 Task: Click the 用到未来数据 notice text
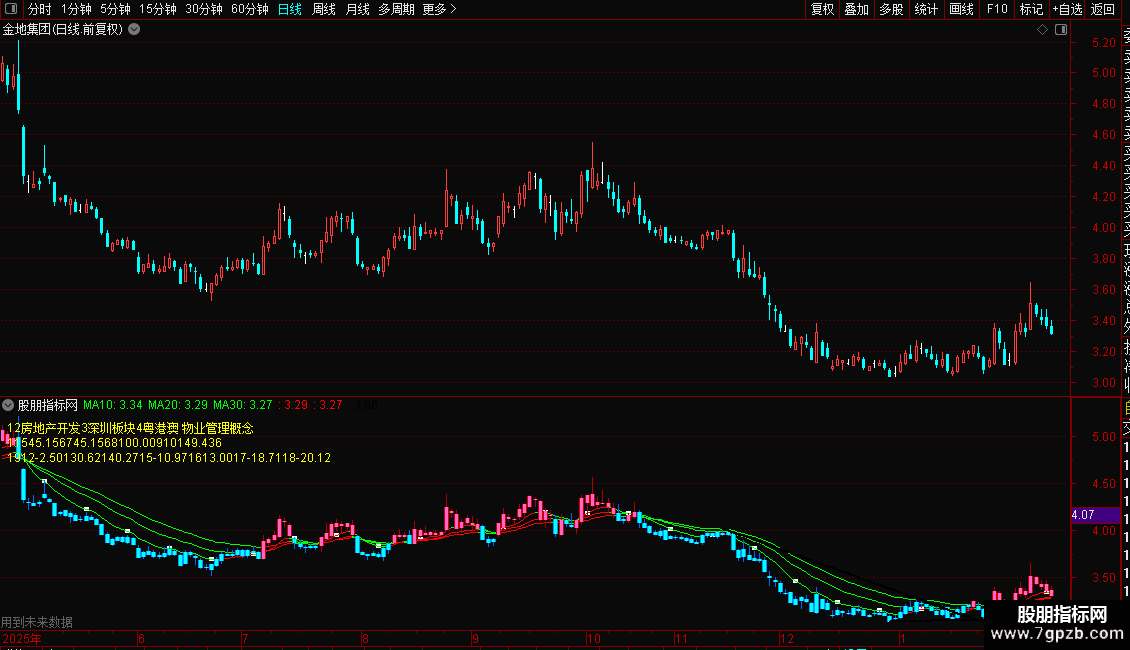(37, 622)
